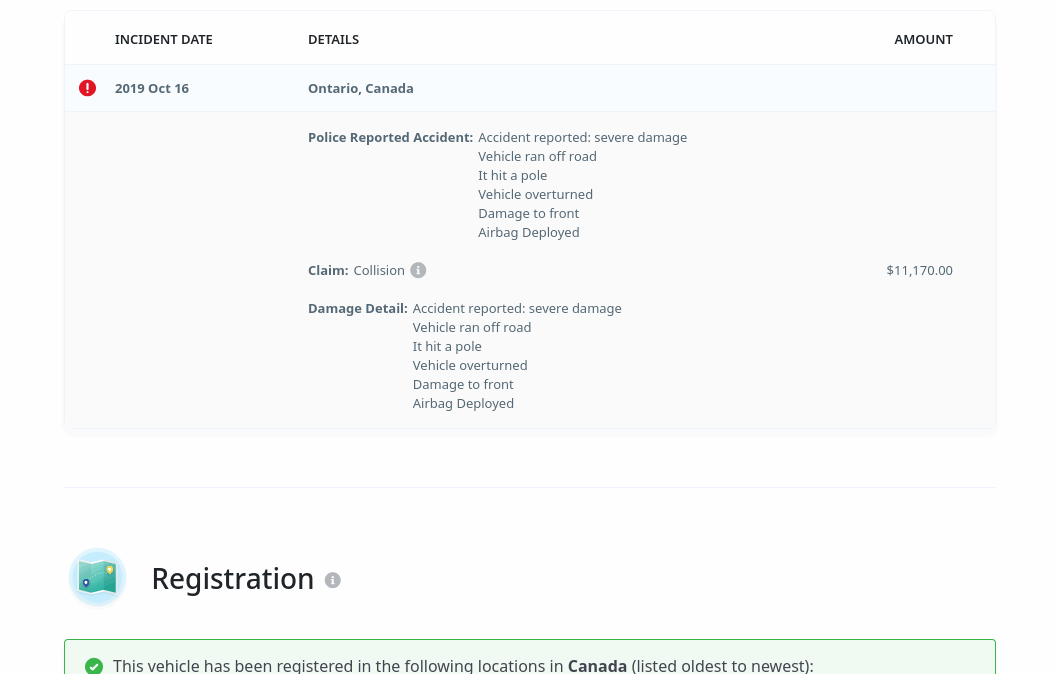Viewport: 1055px width, 674px height.
Task: Click 'Damage to front' under Damage Detail
Action: coord(463,385)
